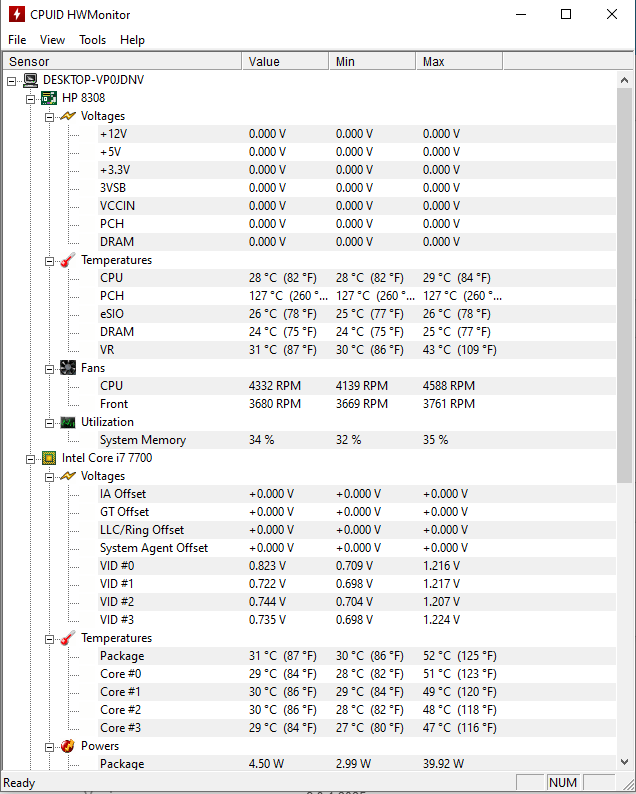Open the Tools menu
636x794 pixels.
coord(92,40)
